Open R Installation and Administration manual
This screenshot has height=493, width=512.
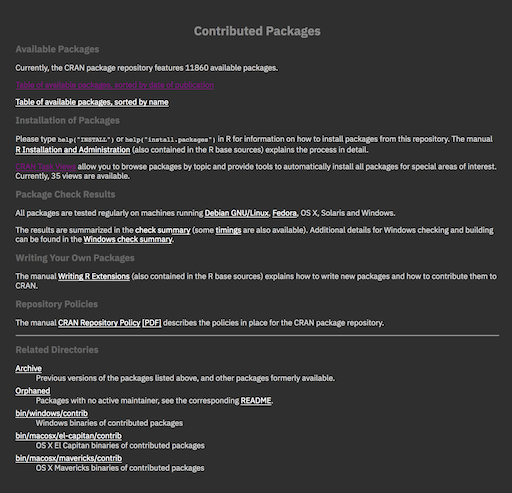point(73,150)
